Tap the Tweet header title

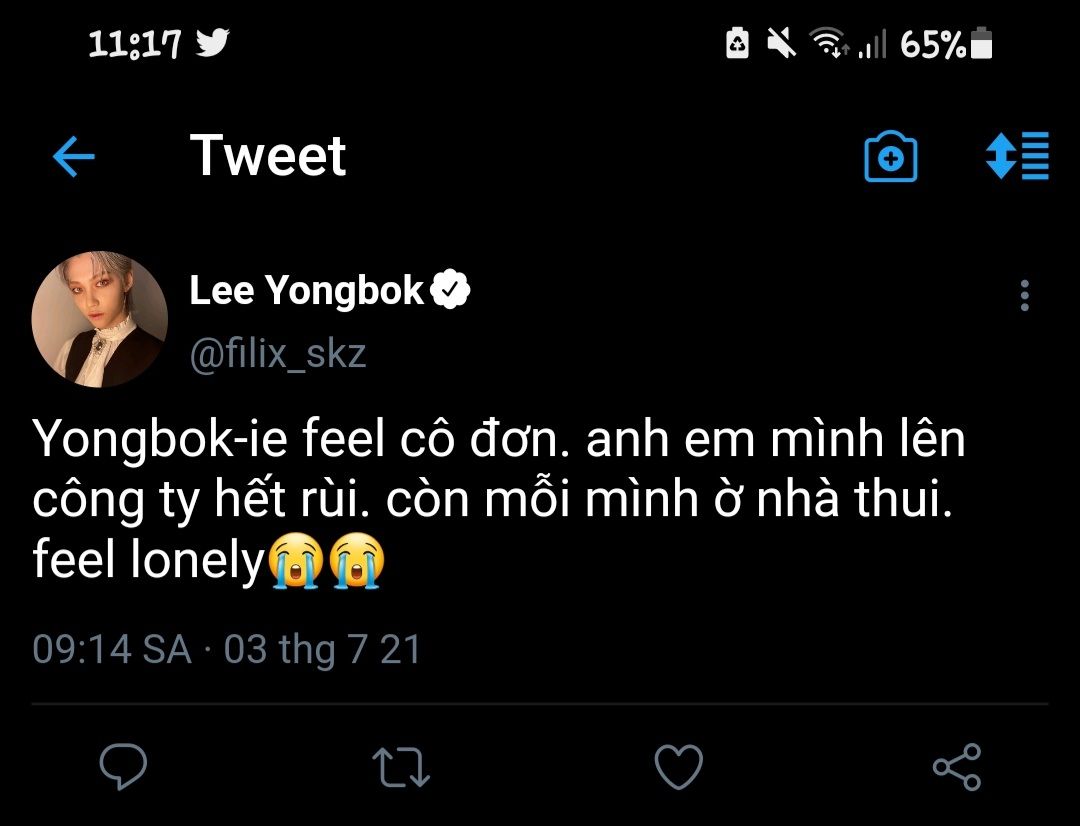[268, 156]
